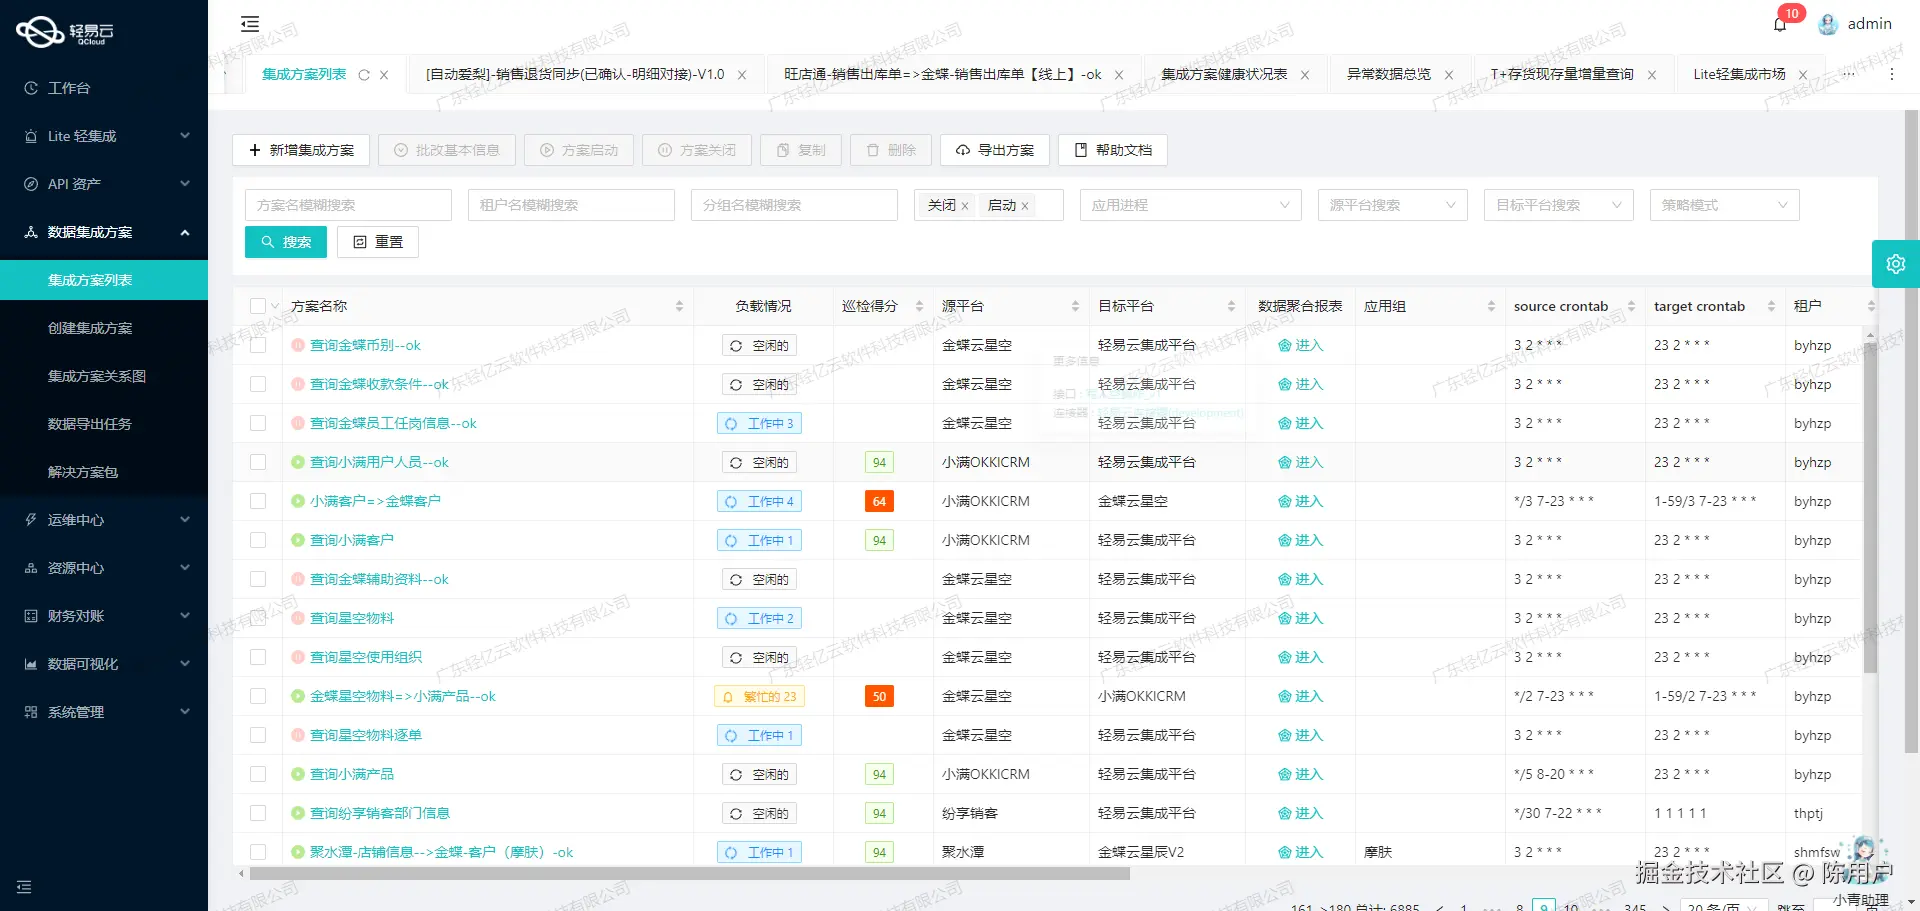Refresh the 集成方案列表 tab with its reload icon
1920x911 pixels.
point(364,74)
